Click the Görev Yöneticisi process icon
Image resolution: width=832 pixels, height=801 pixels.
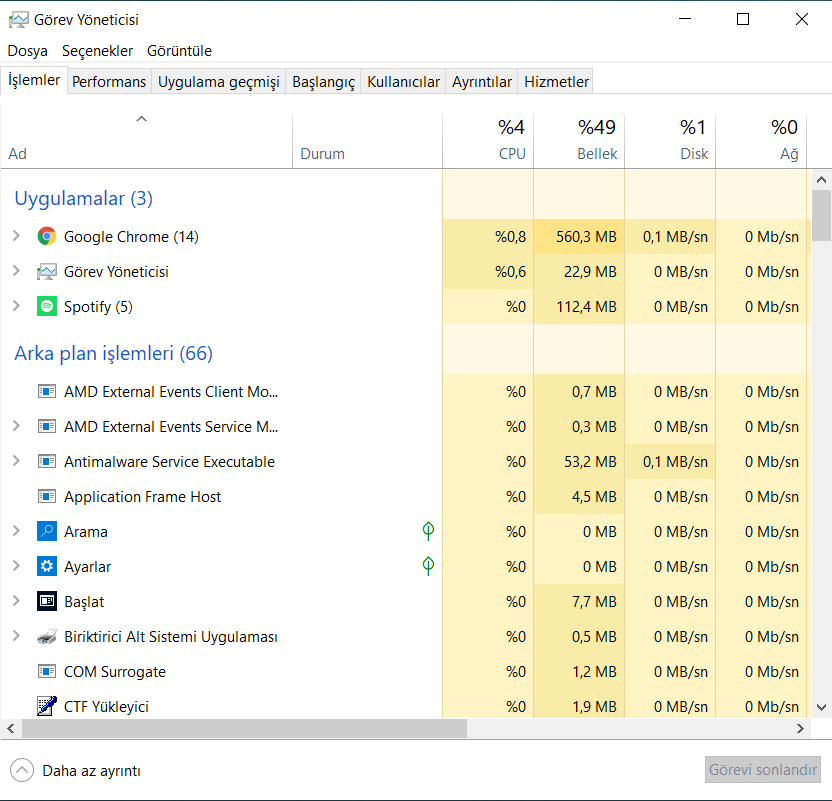click(46, 272)
